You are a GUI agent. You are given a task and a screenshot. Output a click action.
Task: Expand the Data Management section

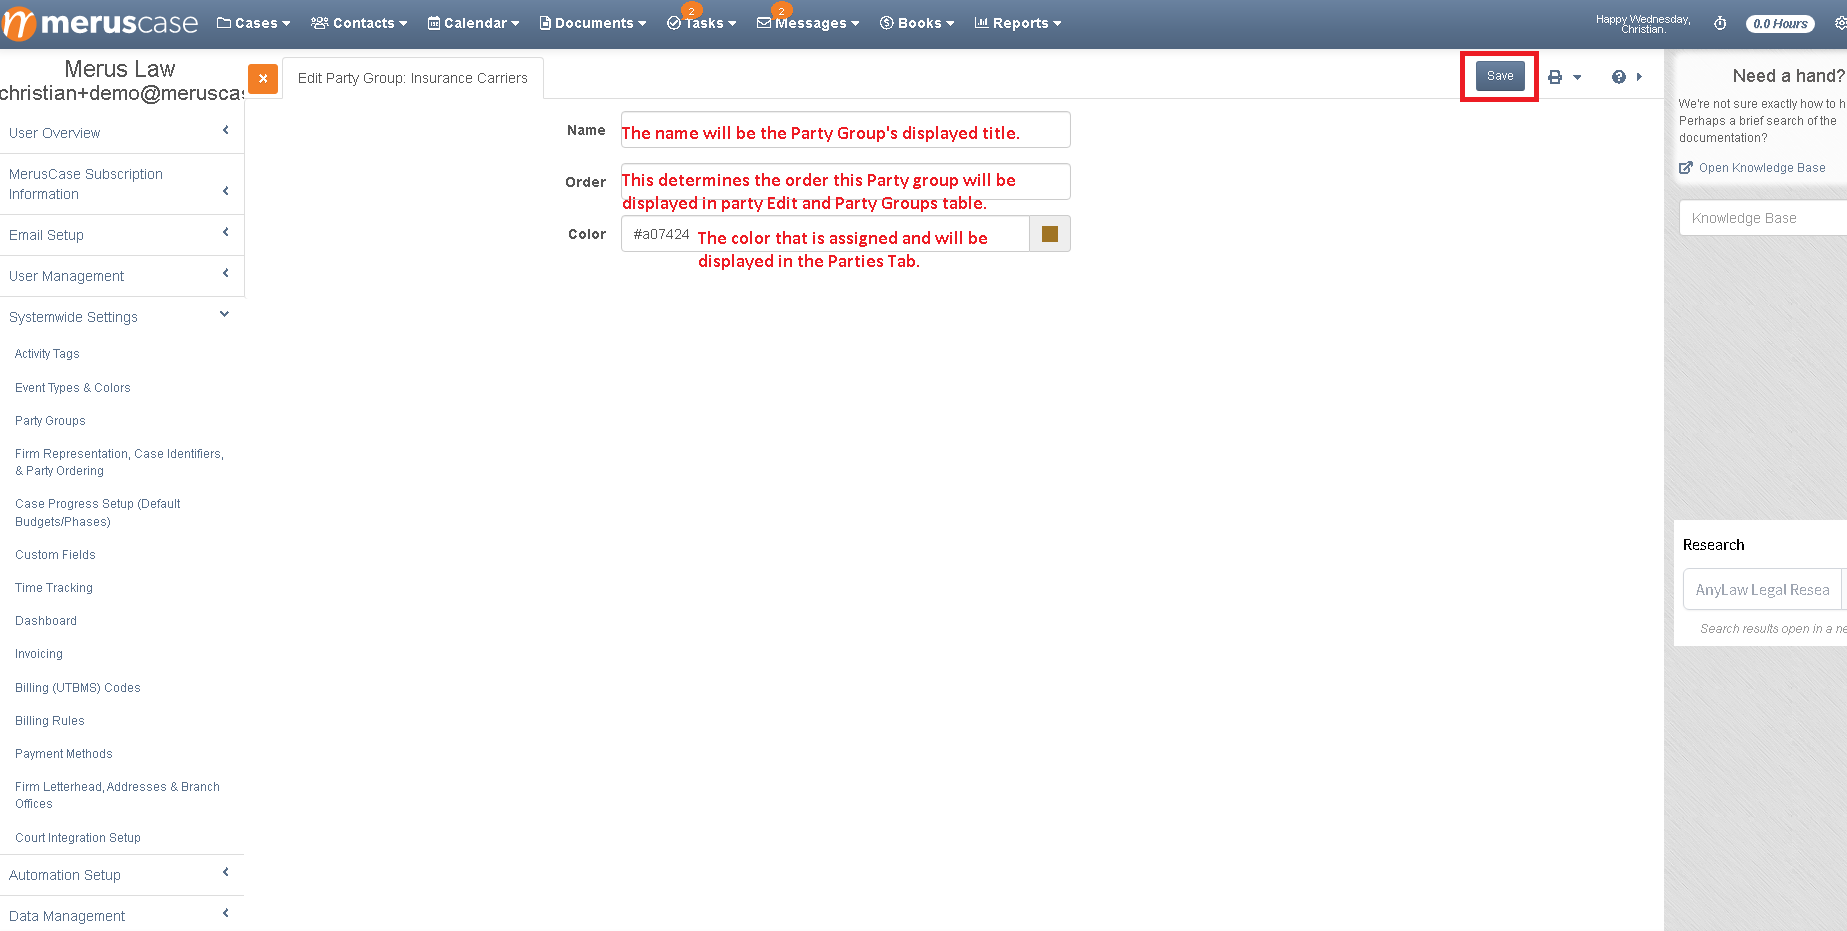point(122,916)
